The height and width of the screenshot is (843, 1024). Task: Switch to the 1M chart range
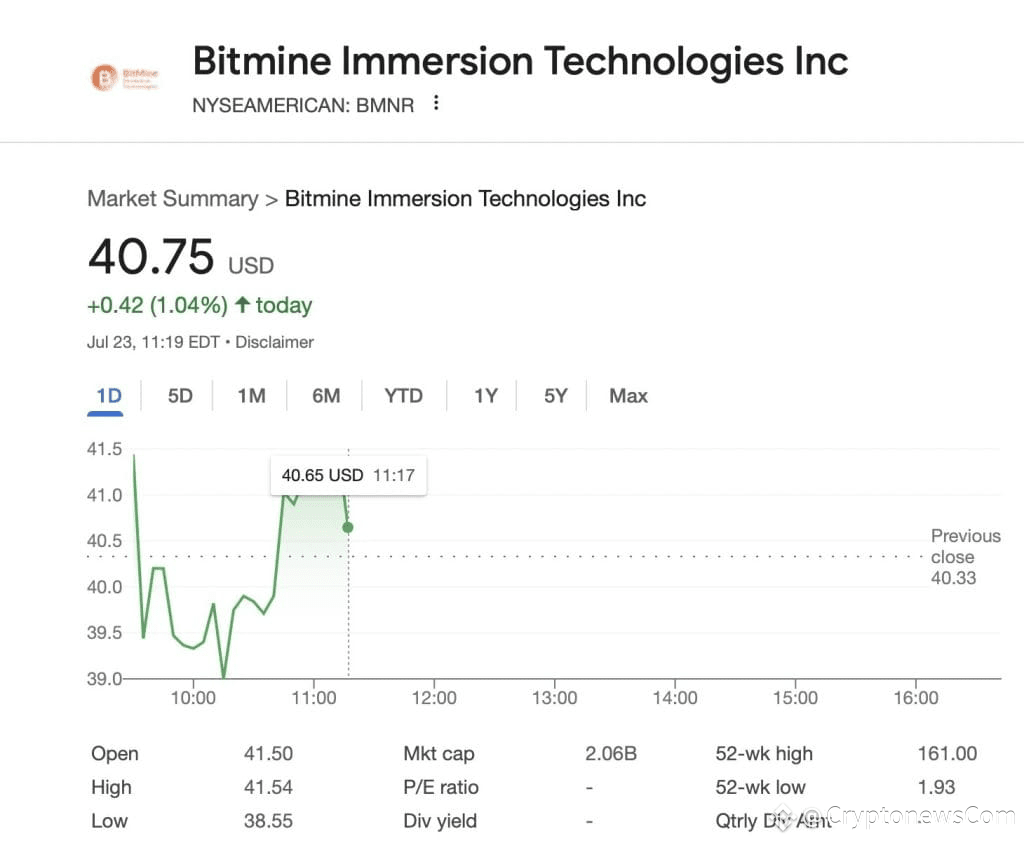tap(251, 396)
